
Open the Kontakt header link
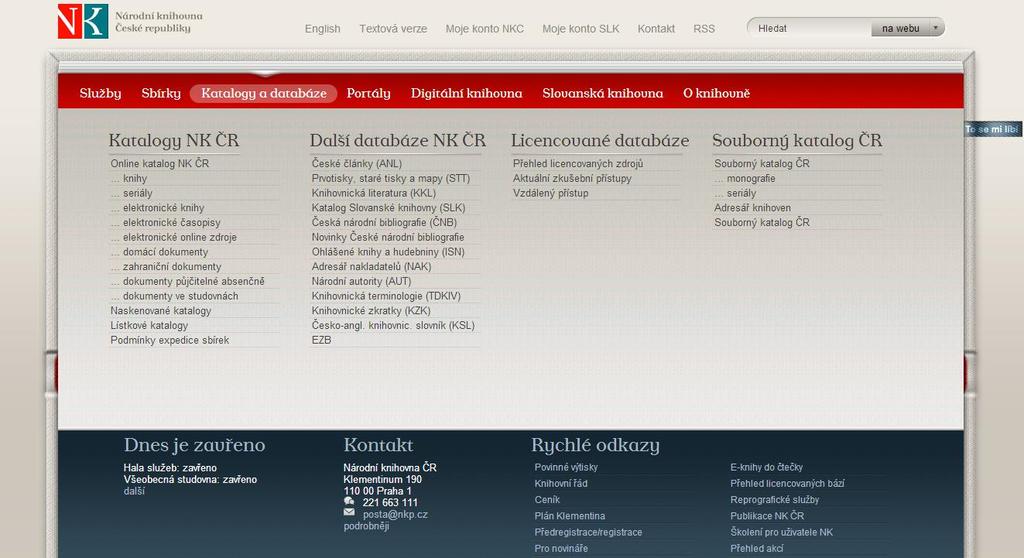[656, 29]
